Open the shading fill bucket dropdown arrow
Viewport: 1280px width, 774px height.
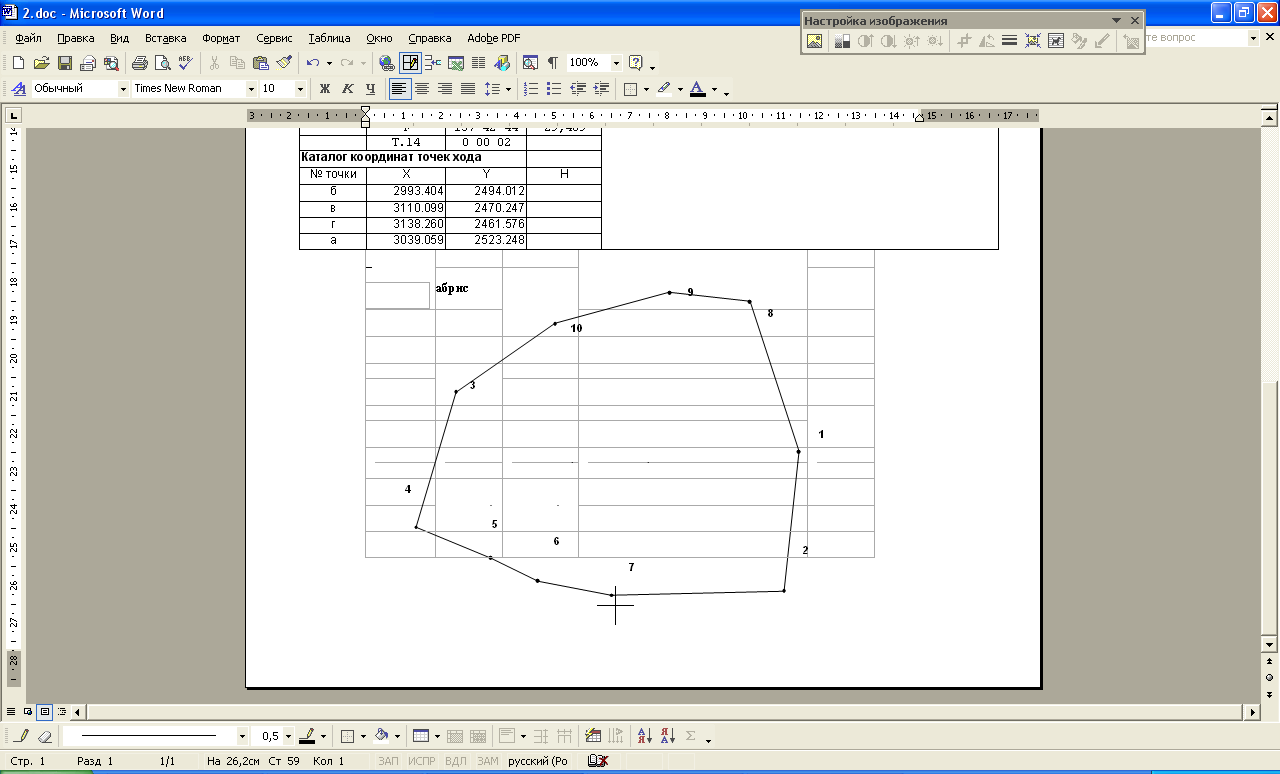[396, 736]
